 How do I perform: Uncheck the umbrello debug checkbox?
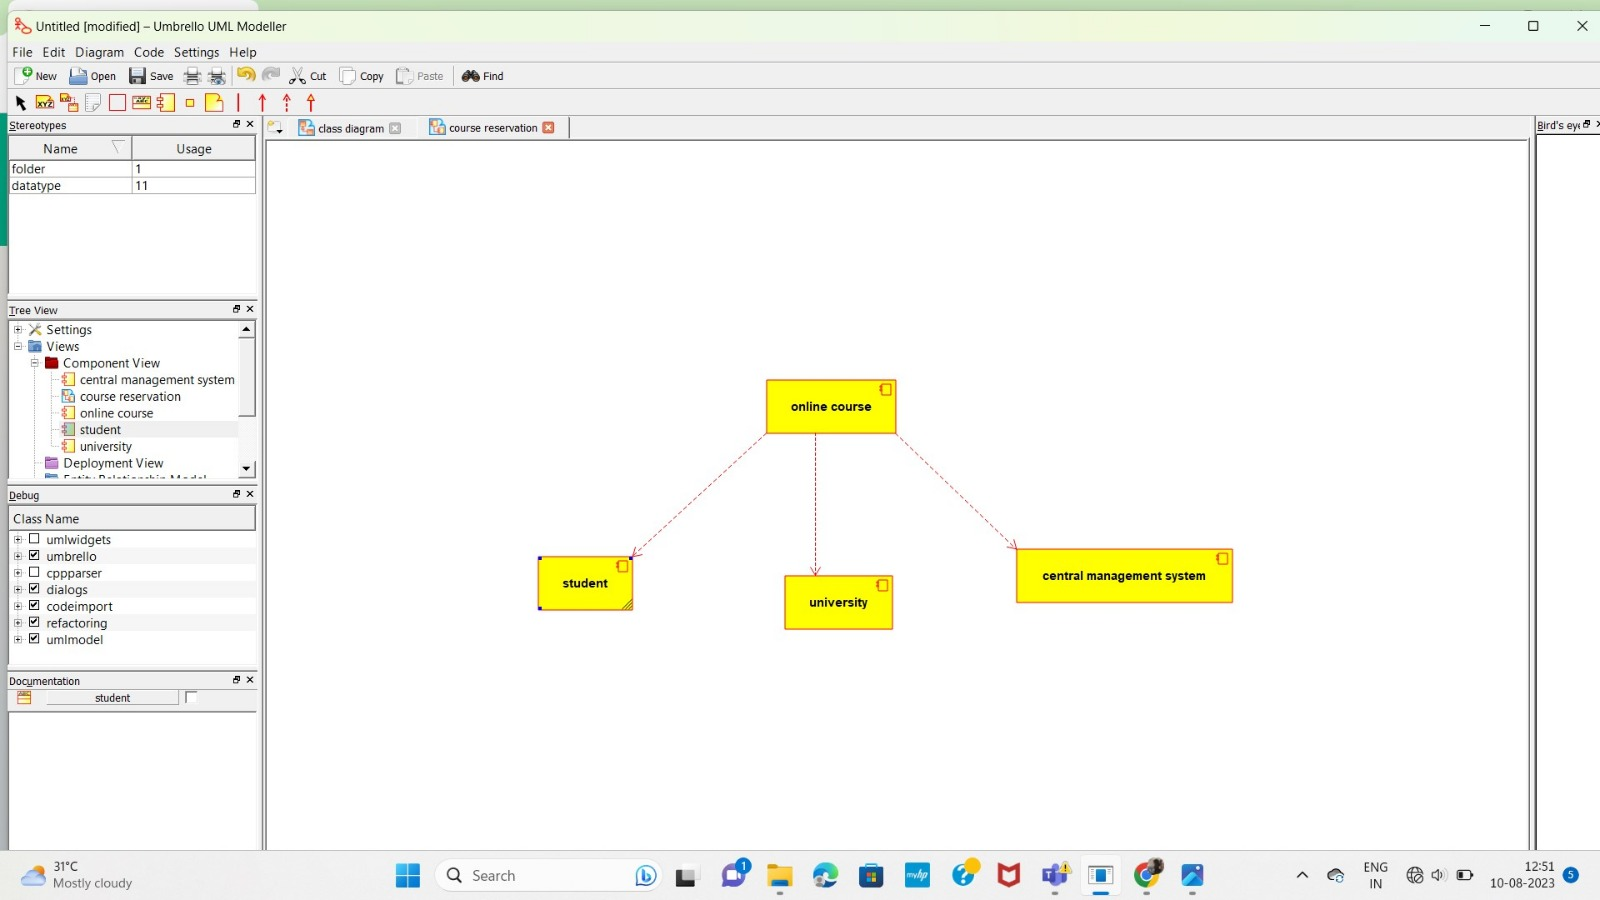[x=34, y=556]
